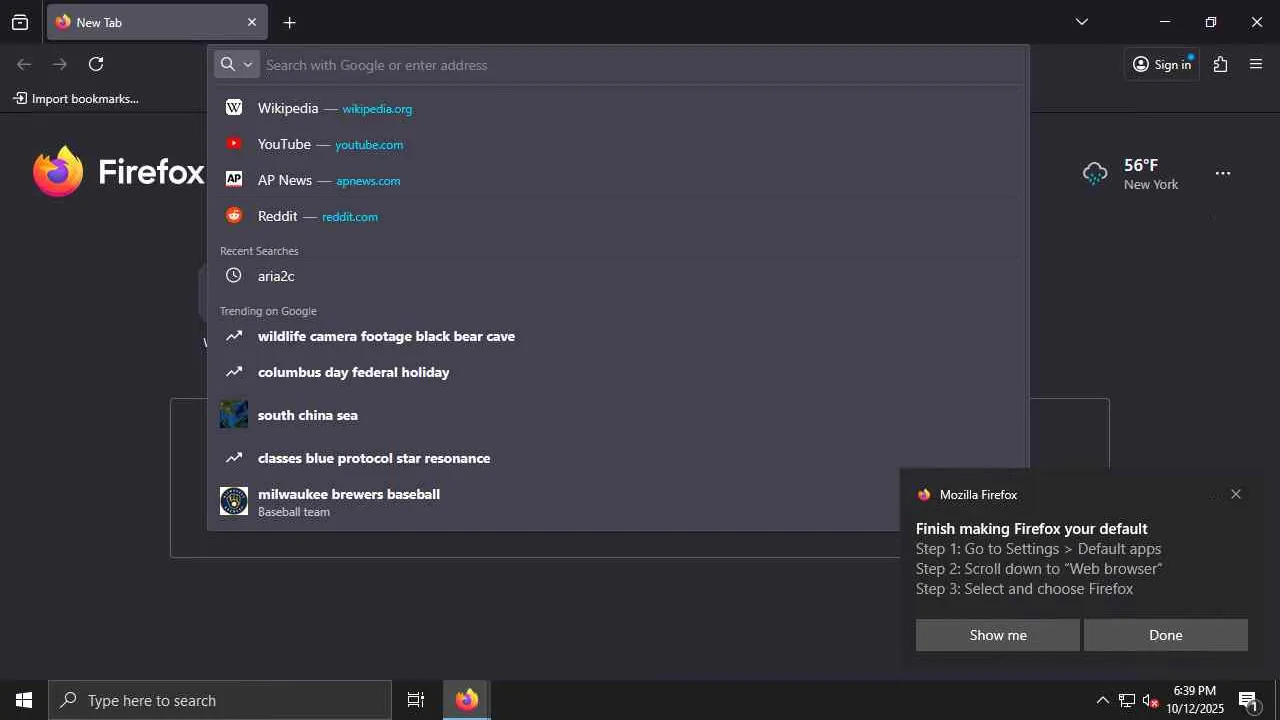1280x720 pixels.
Task: Click the Windows taskbar search box
Action: (x=220, y=700)
